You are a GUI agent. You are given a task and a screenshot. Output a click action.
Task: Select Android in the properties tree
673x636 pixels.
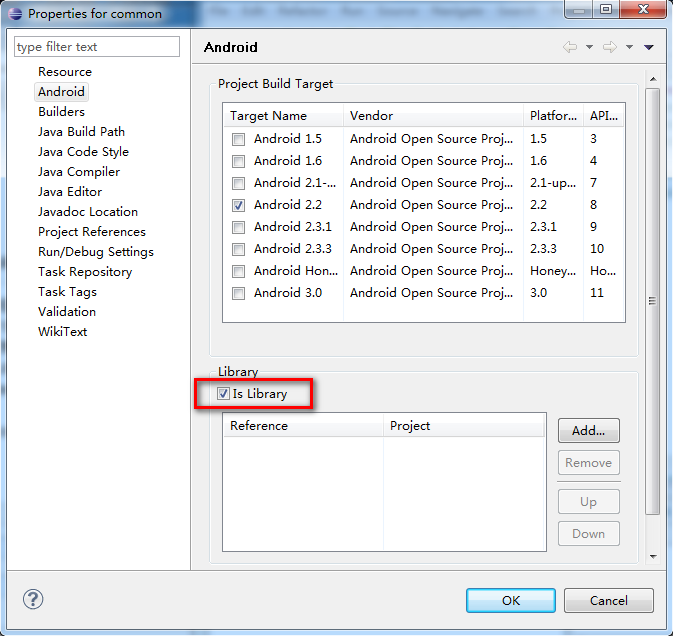61,91
